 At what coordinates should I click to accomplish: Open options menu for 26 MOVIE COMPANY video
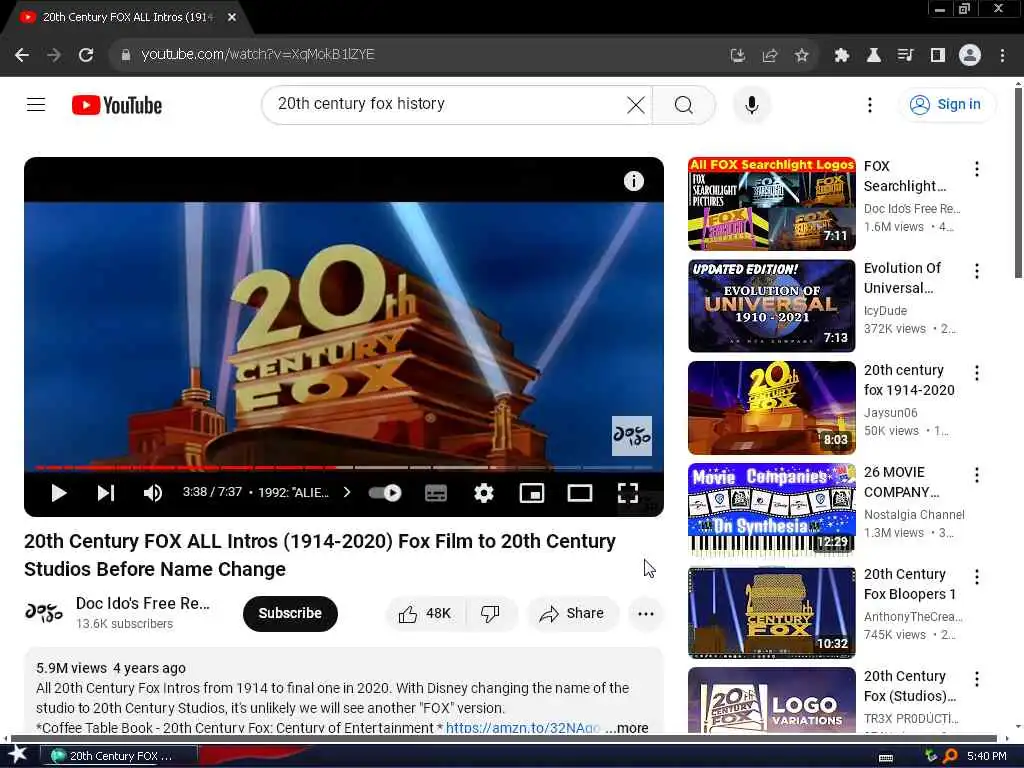point(976,475)
